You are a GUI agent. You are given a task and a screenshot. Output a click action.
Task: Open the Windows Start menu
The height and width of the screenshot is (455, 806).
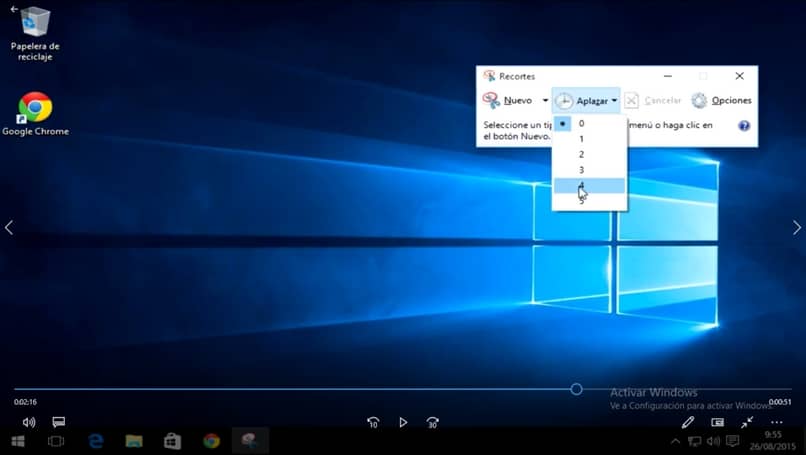click(x=18, y=441)
